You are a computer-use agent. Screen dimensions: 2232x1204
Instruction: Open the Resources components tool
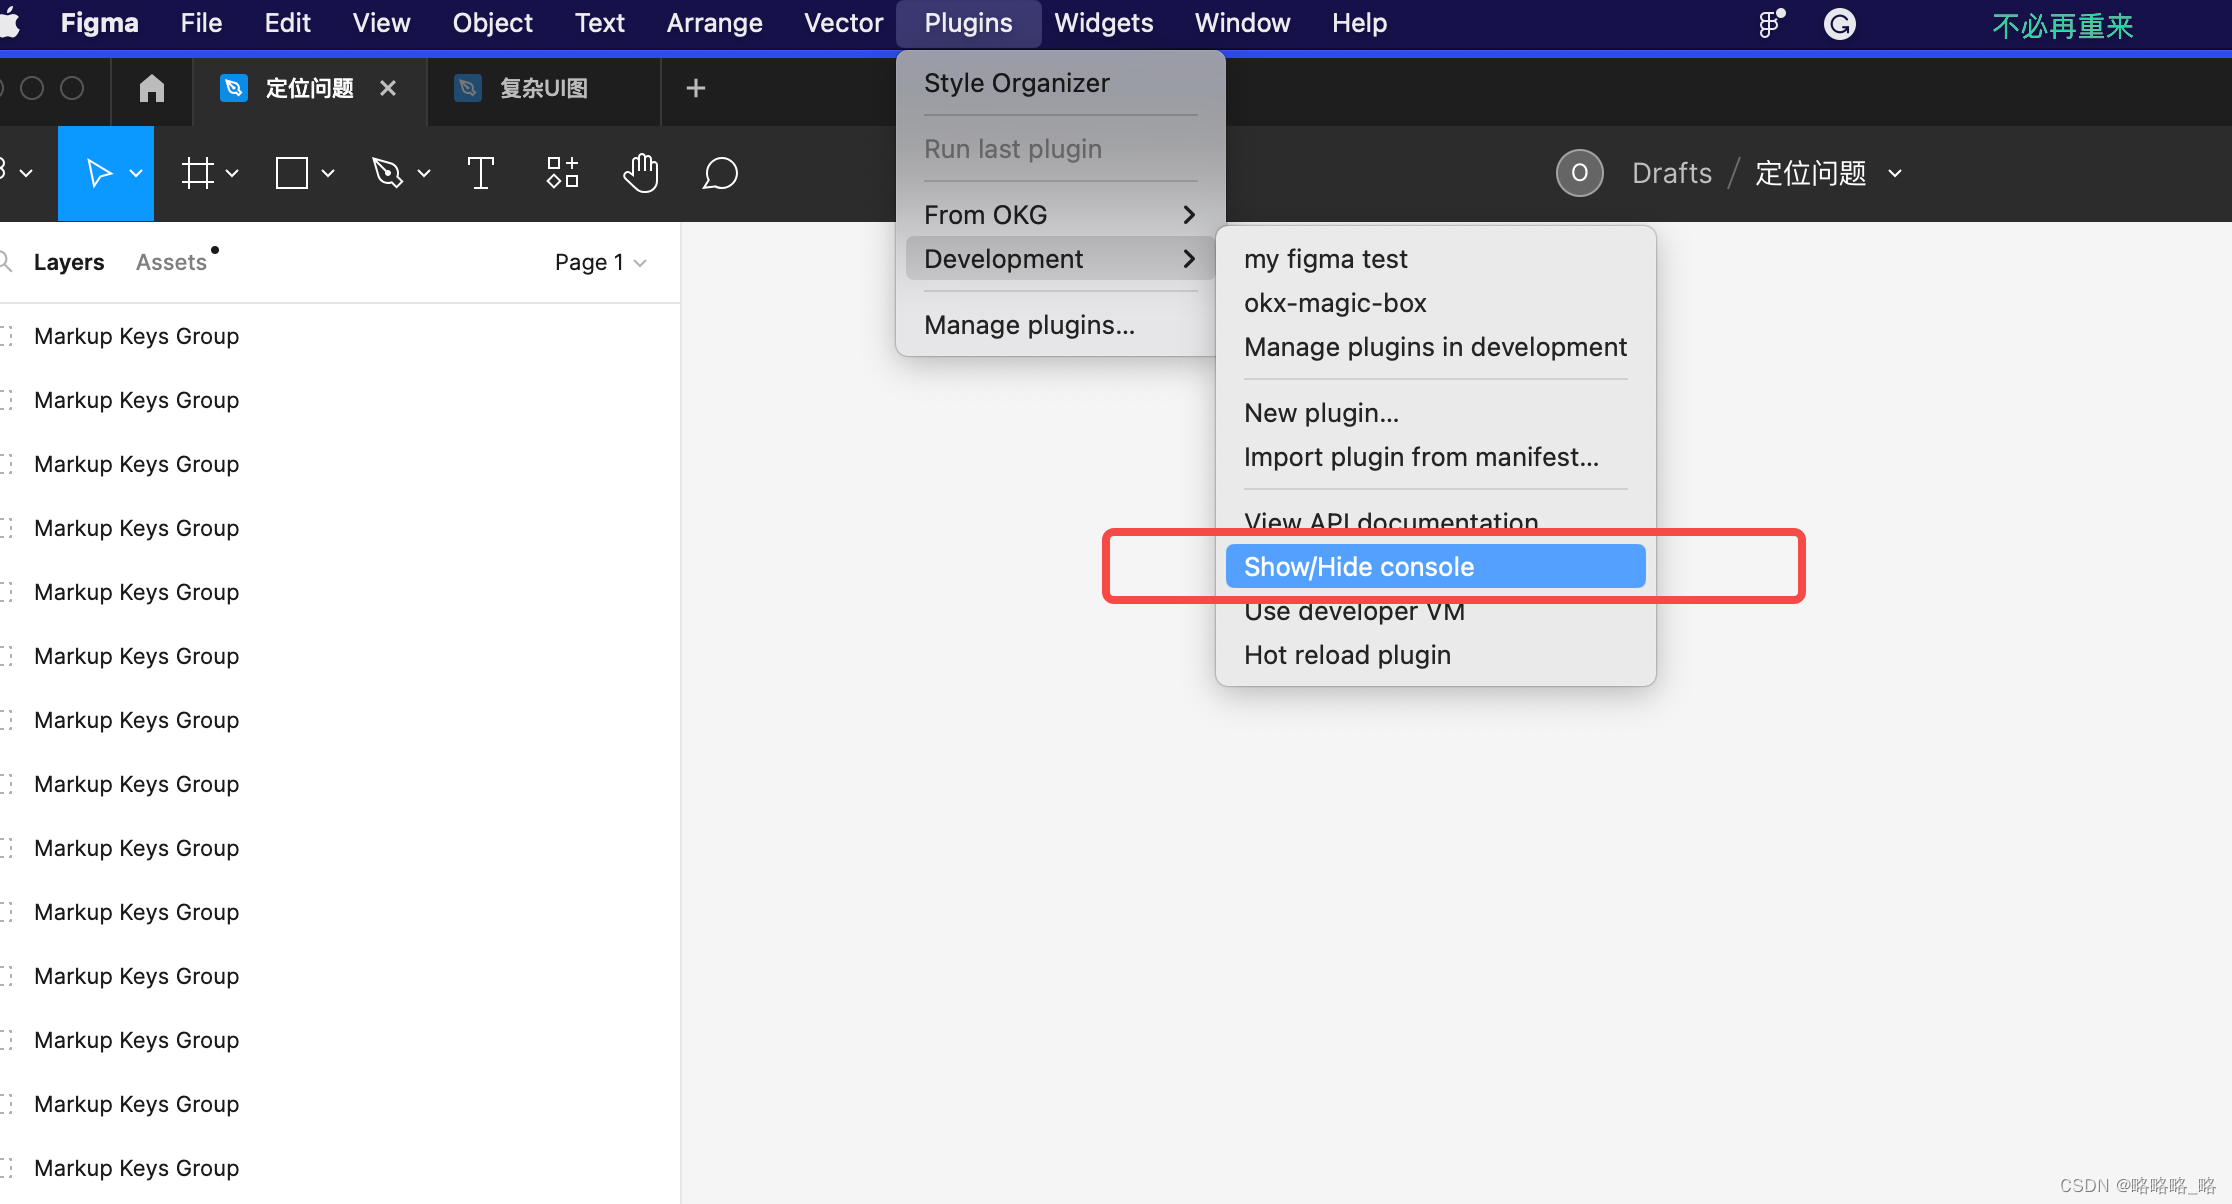[x=562, y=173]
